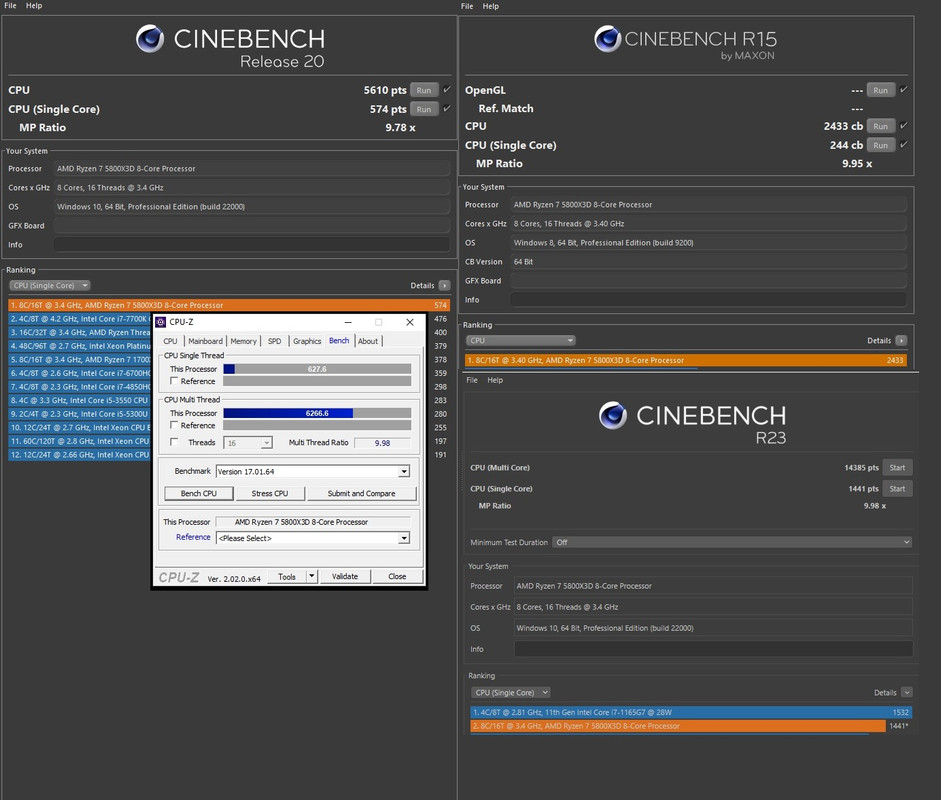Click the multi thread 6266.6 score bar

pos(317,413)
